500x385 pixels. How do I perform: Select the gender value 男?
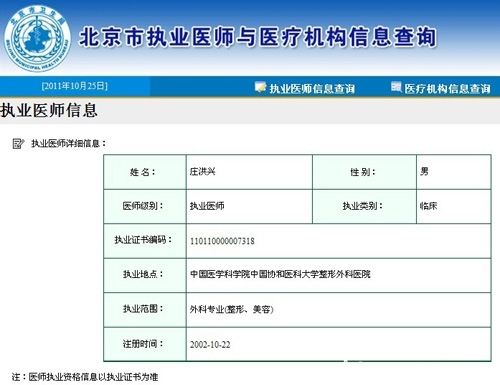[x=424, y=171]
